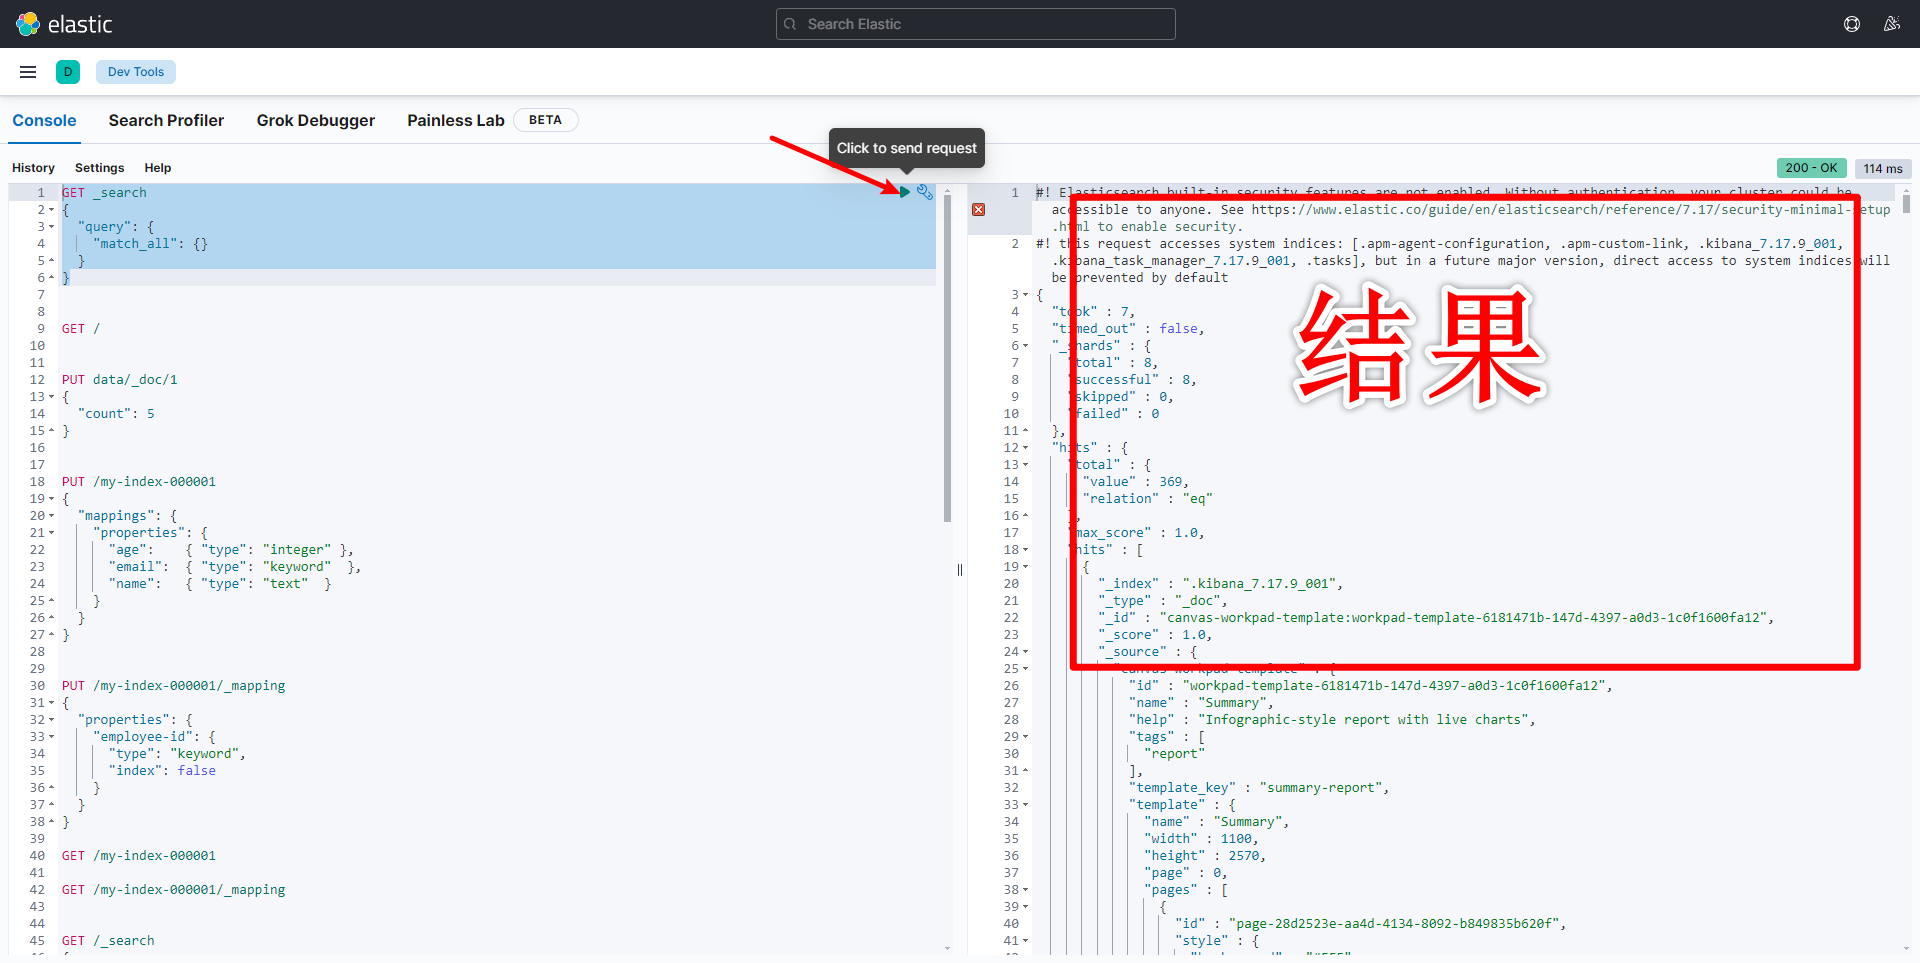Collapse the body fold at editor line 31
Screen dimensions: 1920x963
pos(52,703)
